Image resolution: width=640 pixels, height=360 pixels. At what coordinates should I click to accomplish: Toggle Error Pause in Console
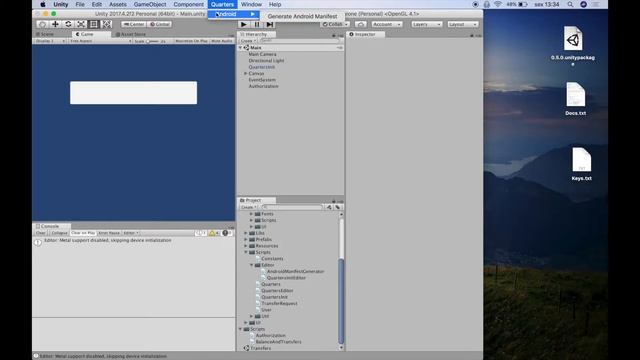pos(109,233)
